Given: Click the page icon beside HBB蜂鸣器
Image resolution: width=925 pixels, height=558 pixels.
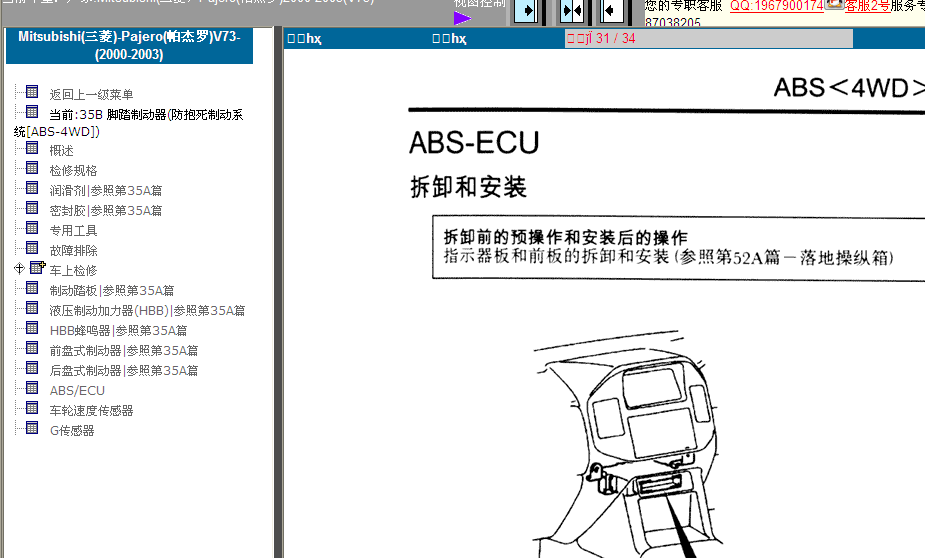Looking at the screenshot, I should pos(32,329).
